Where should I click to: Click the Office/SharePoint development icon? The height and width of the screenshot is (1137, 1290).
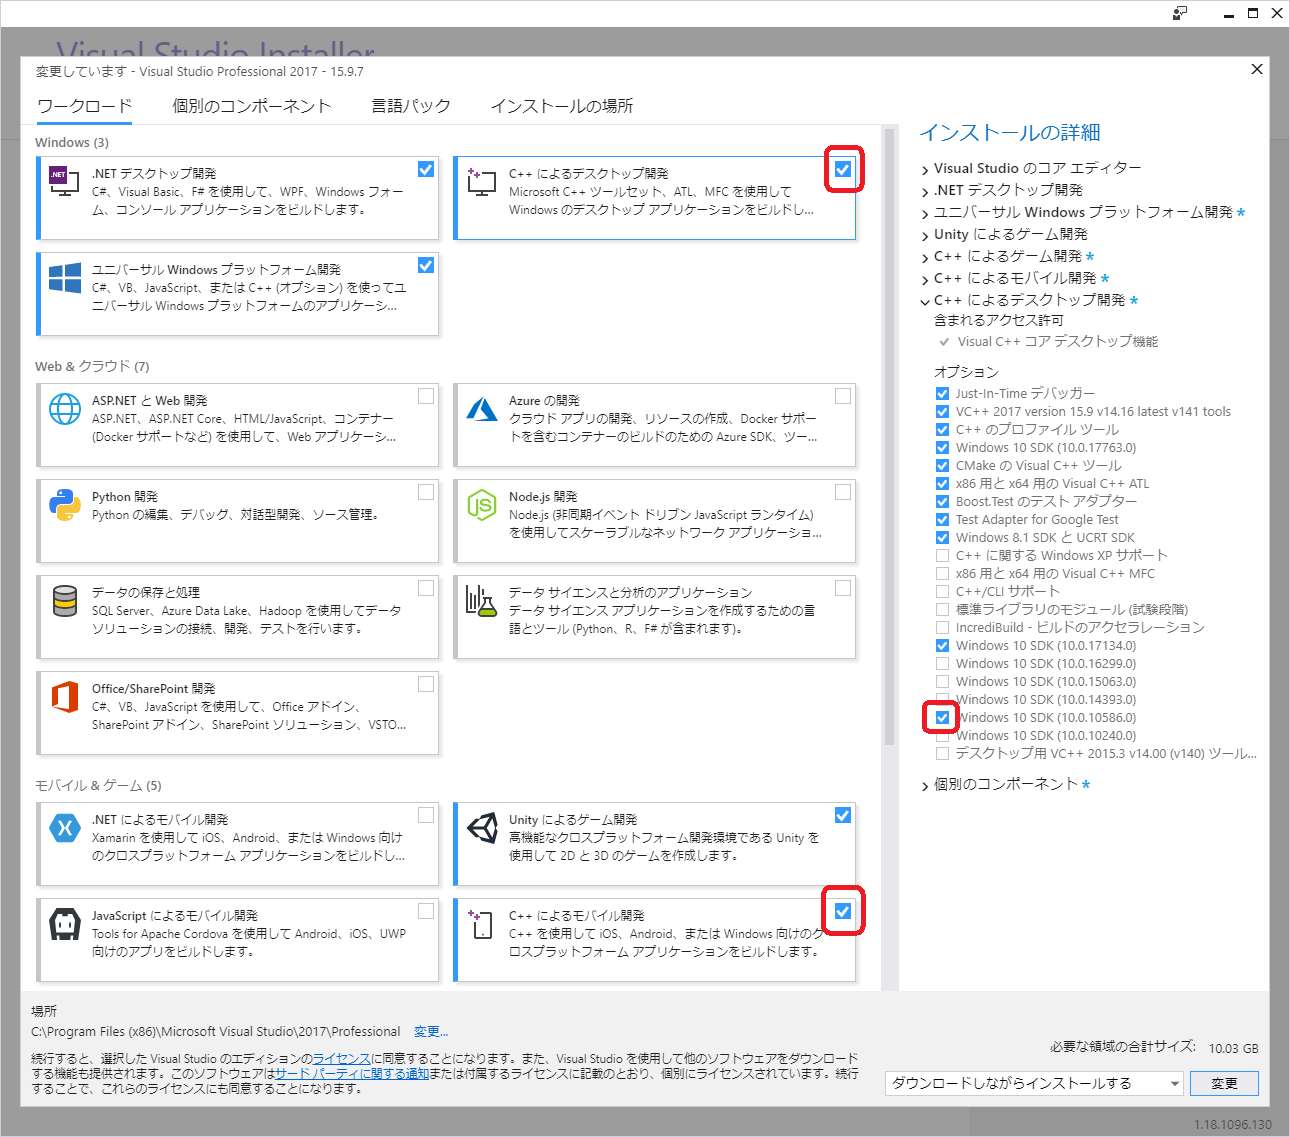[65, 697]
